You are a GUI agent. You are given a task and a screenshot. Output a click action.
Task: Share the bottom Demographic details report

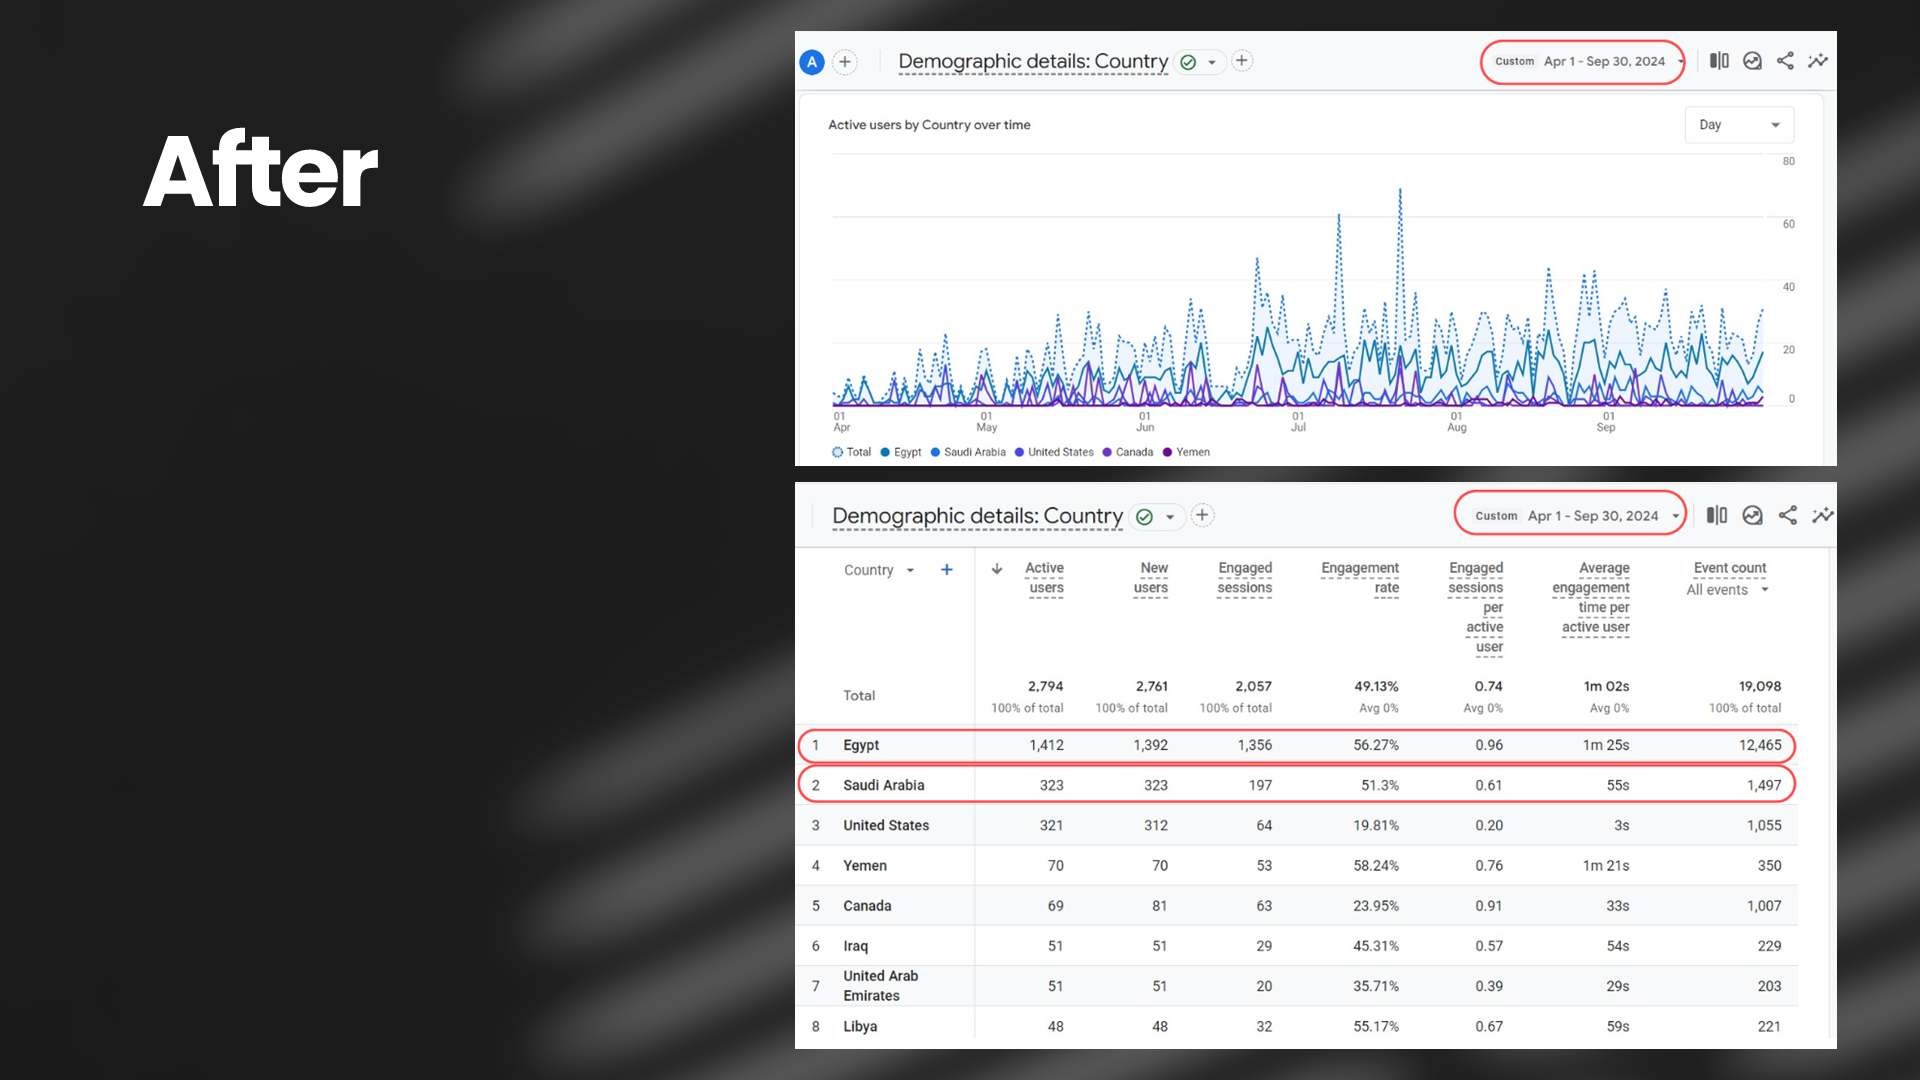point(1788,515)
